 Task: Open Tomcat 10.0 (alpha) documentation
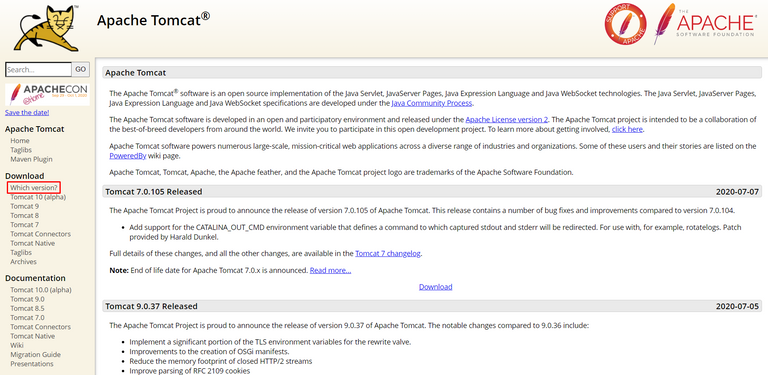click(x=41, y=290)
